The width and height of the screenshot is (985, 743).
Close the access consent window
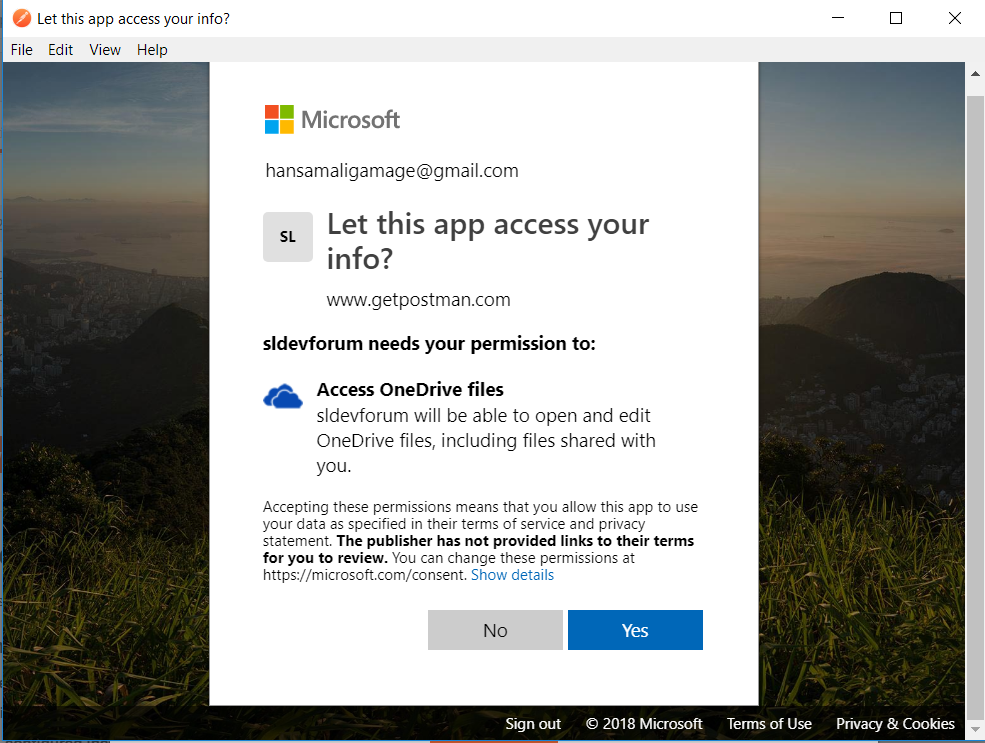[954, 18]
